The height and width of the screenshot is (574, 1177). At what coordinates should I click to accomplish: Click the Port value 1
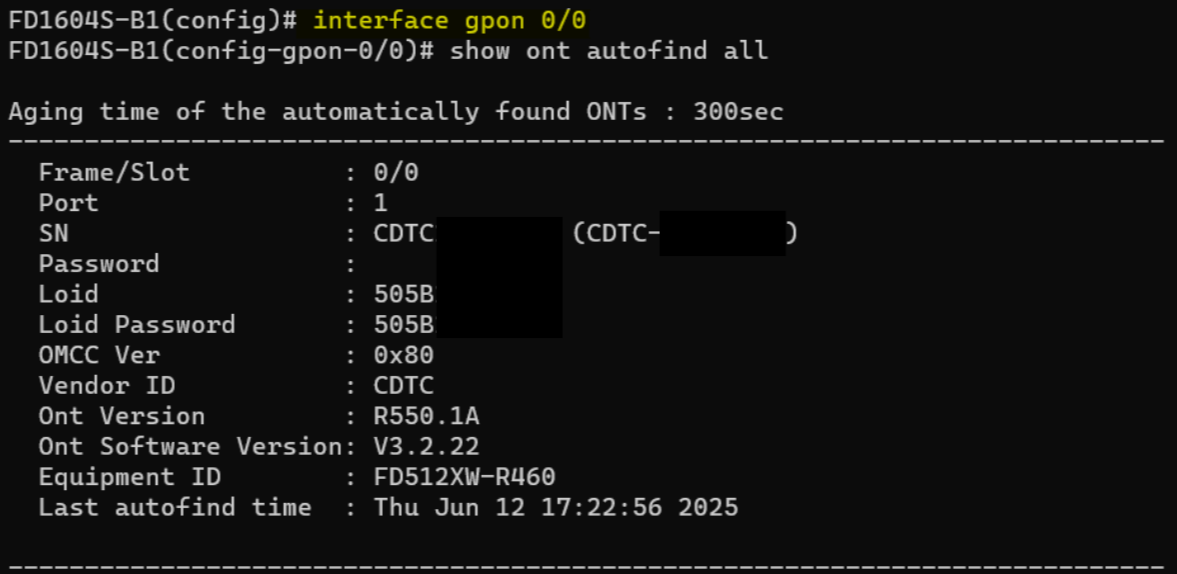(381, 203)
